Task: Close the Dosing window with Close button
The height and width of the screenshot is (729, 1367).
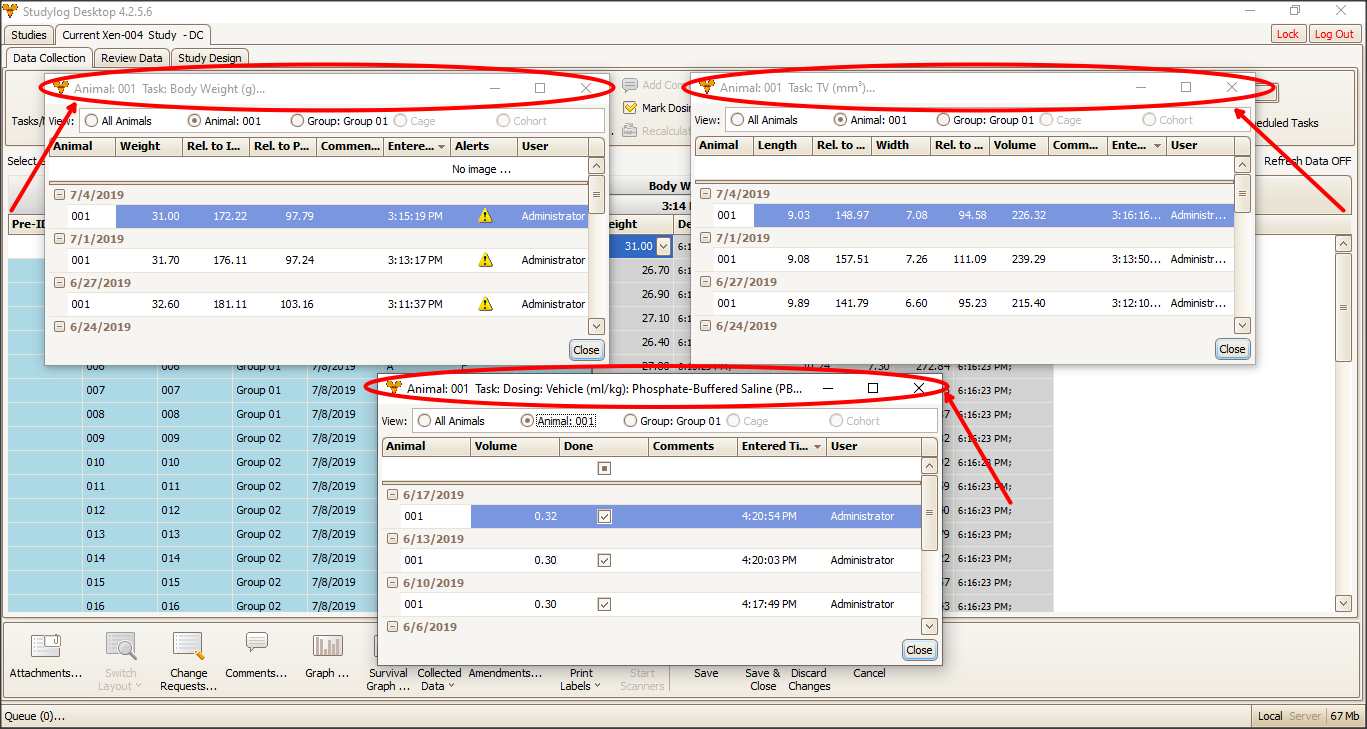Action: 919,650
